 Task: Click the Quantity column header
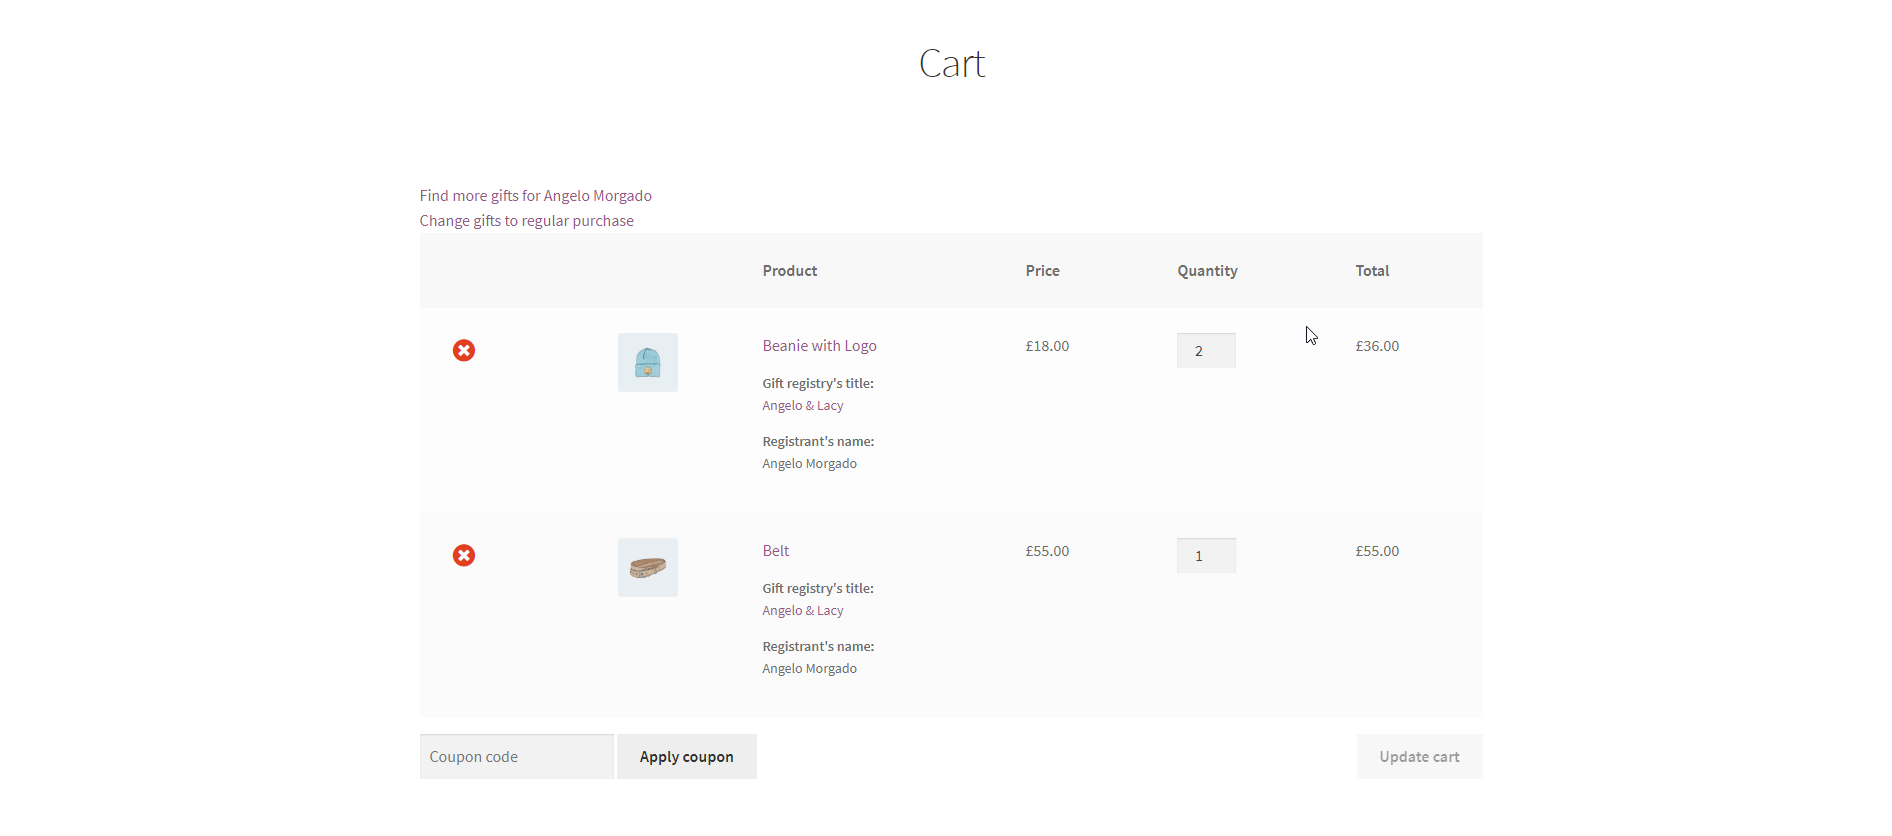point(1207,271)
